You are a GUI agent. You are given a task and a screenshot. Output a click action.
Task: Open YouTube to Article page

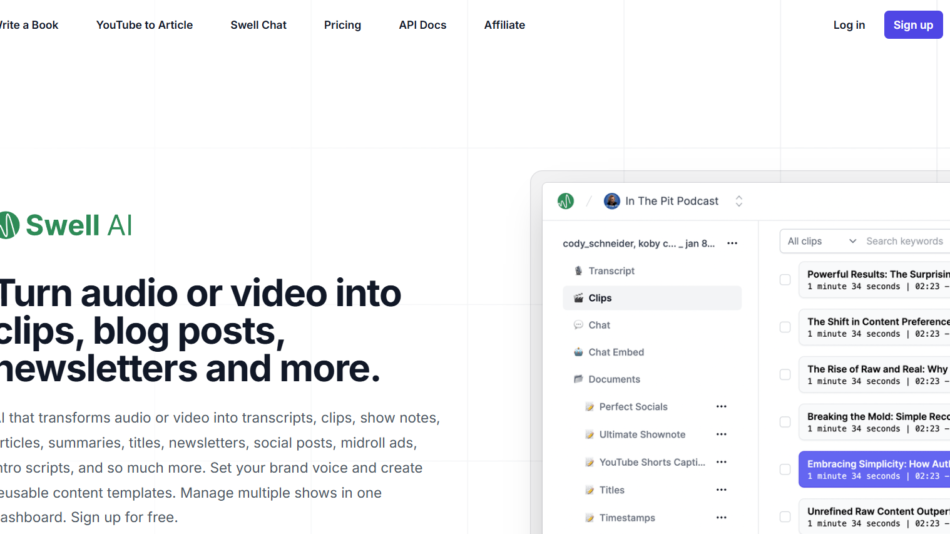click(144, 25)
